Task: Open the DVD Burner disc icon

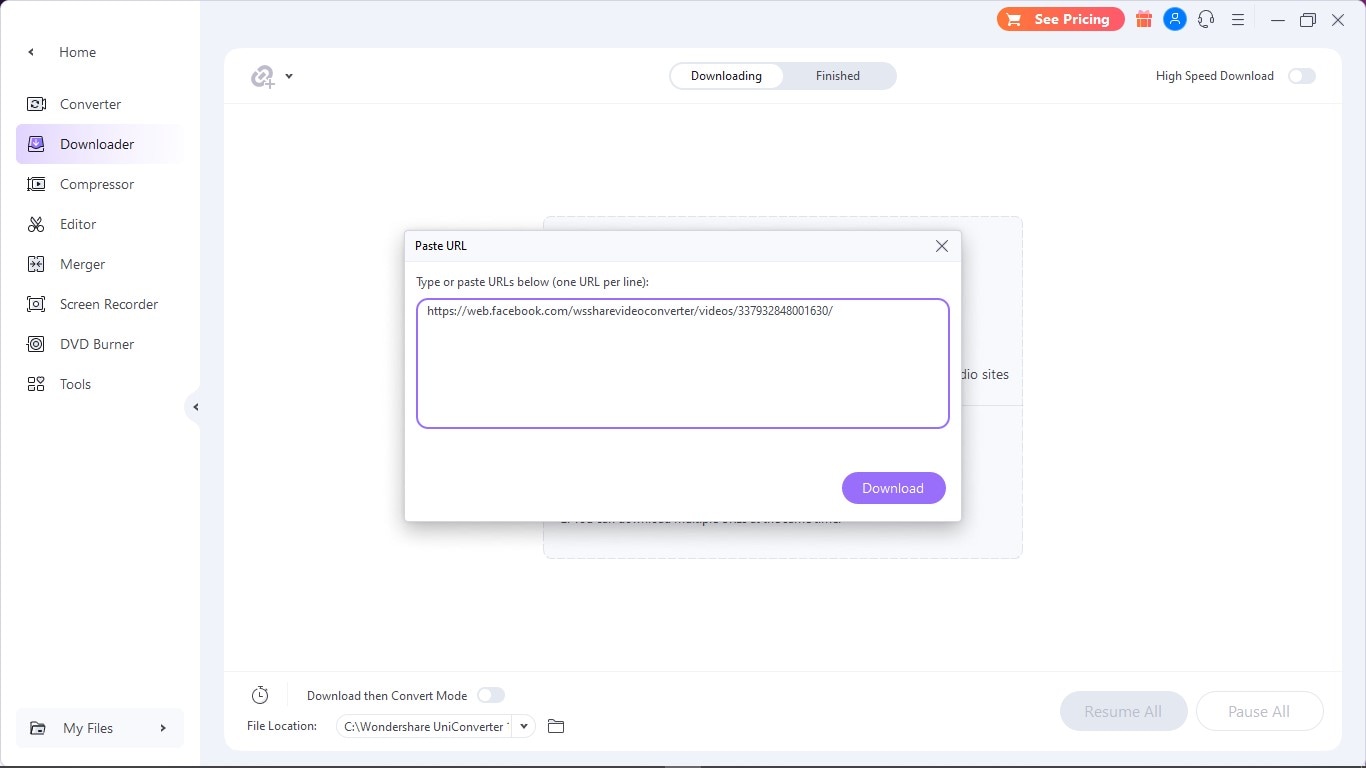Action: (x=36, y=344)
